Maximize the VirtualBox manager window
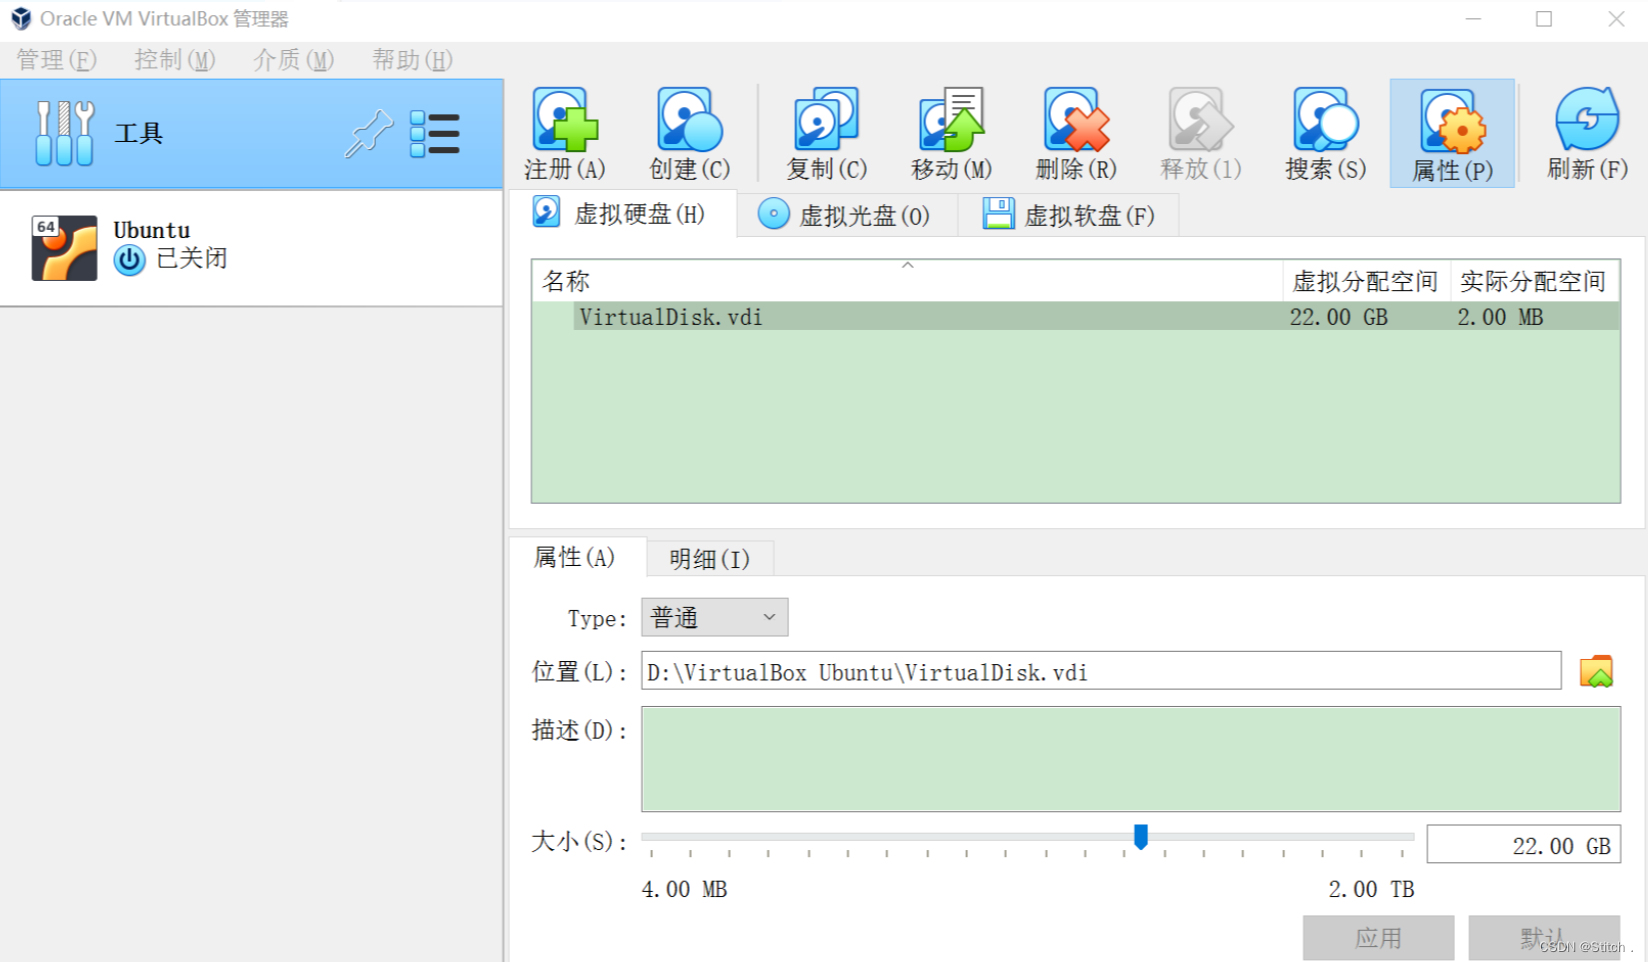The height and width of the screenshot is (962, 1648). coord(1544,19)
